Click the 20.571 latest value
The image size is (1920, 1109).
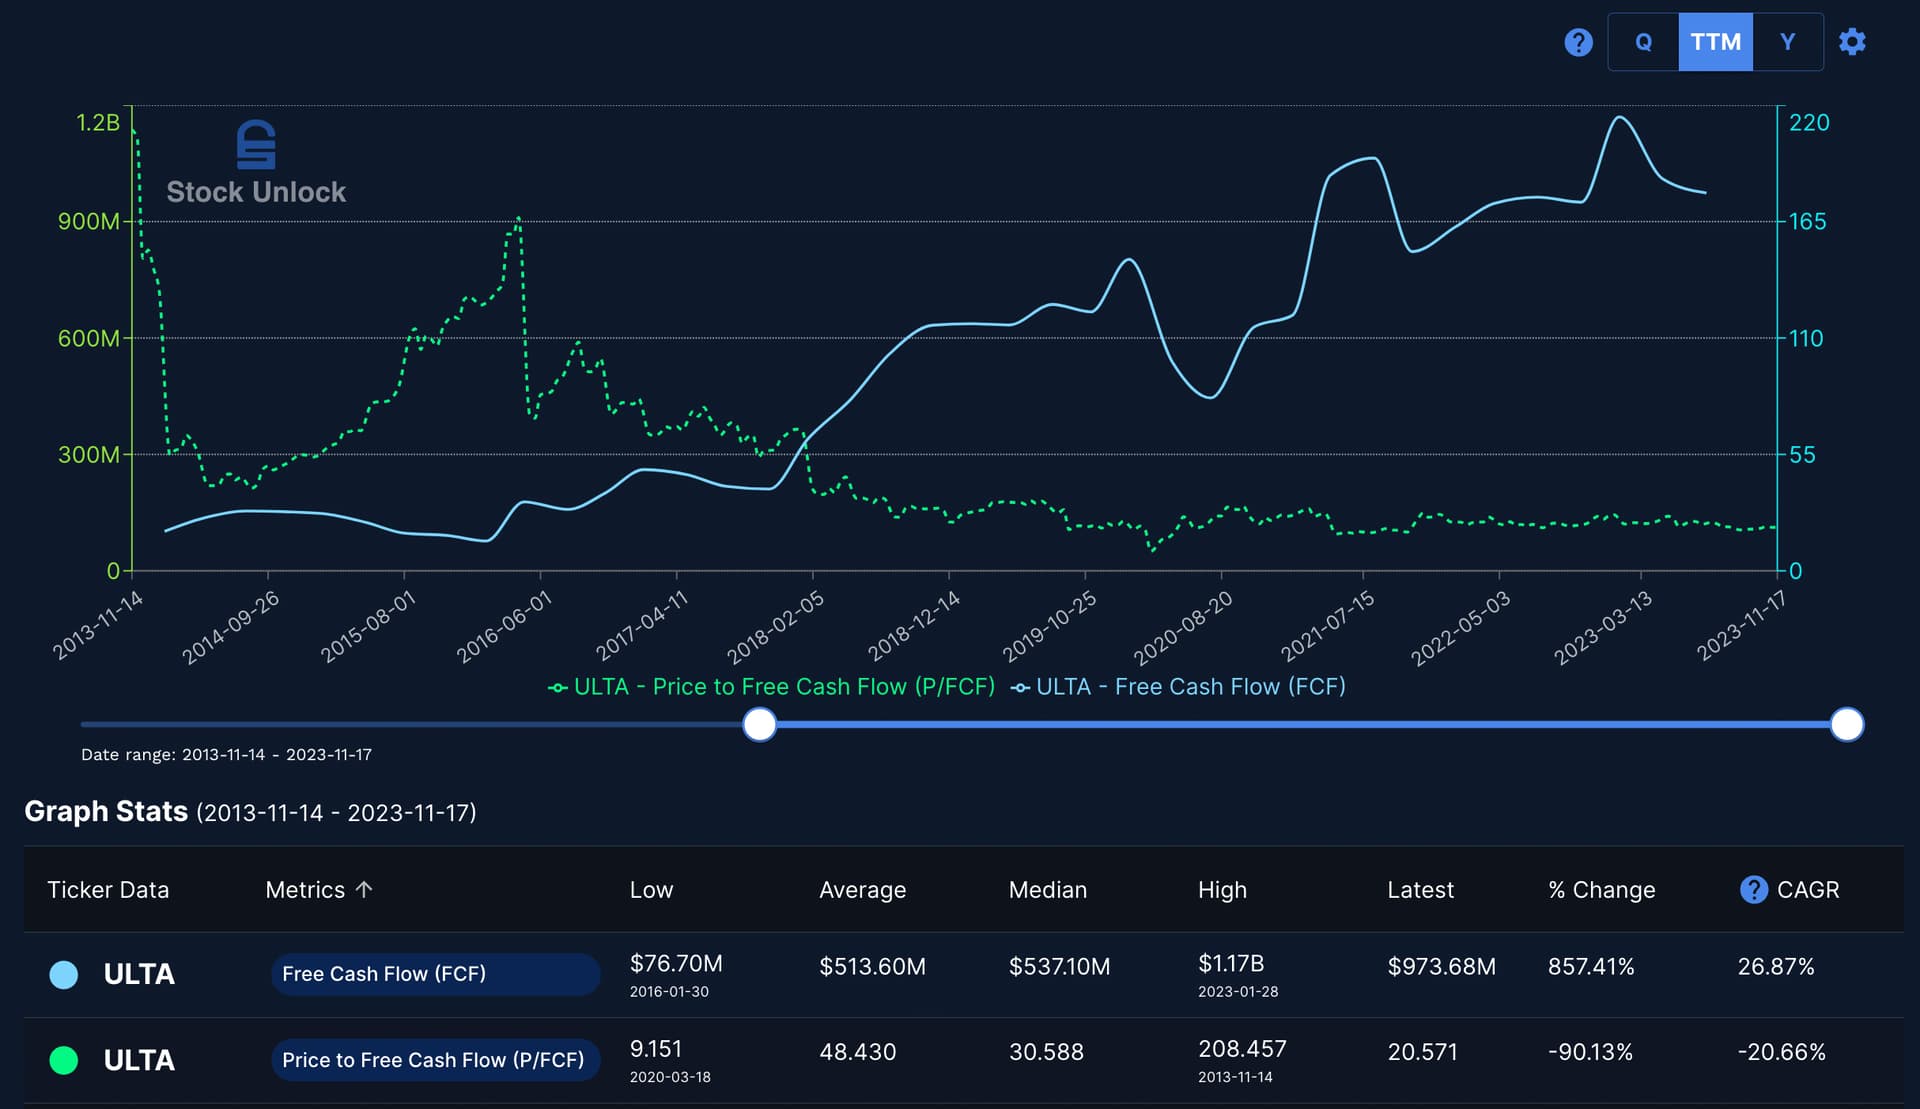point(1422,1052)
